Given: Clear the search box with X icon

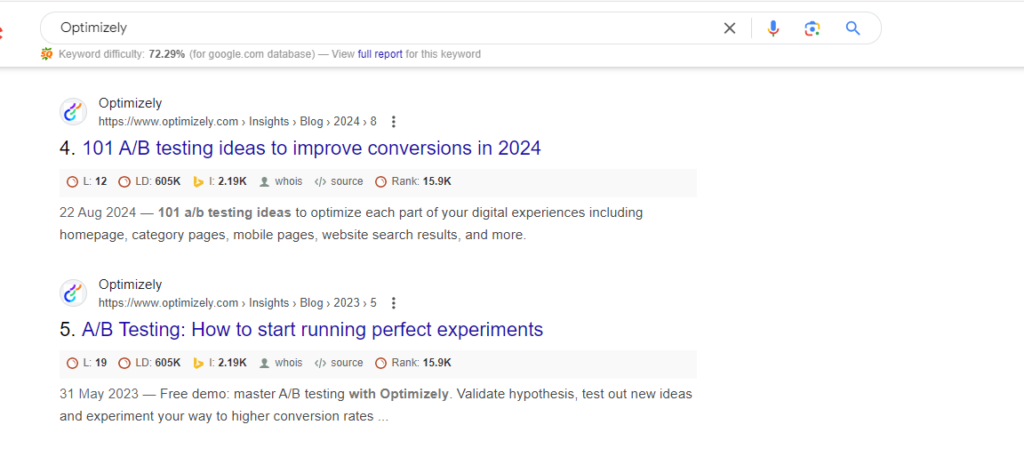Looking at the screenshot, I should coord(730,28).
